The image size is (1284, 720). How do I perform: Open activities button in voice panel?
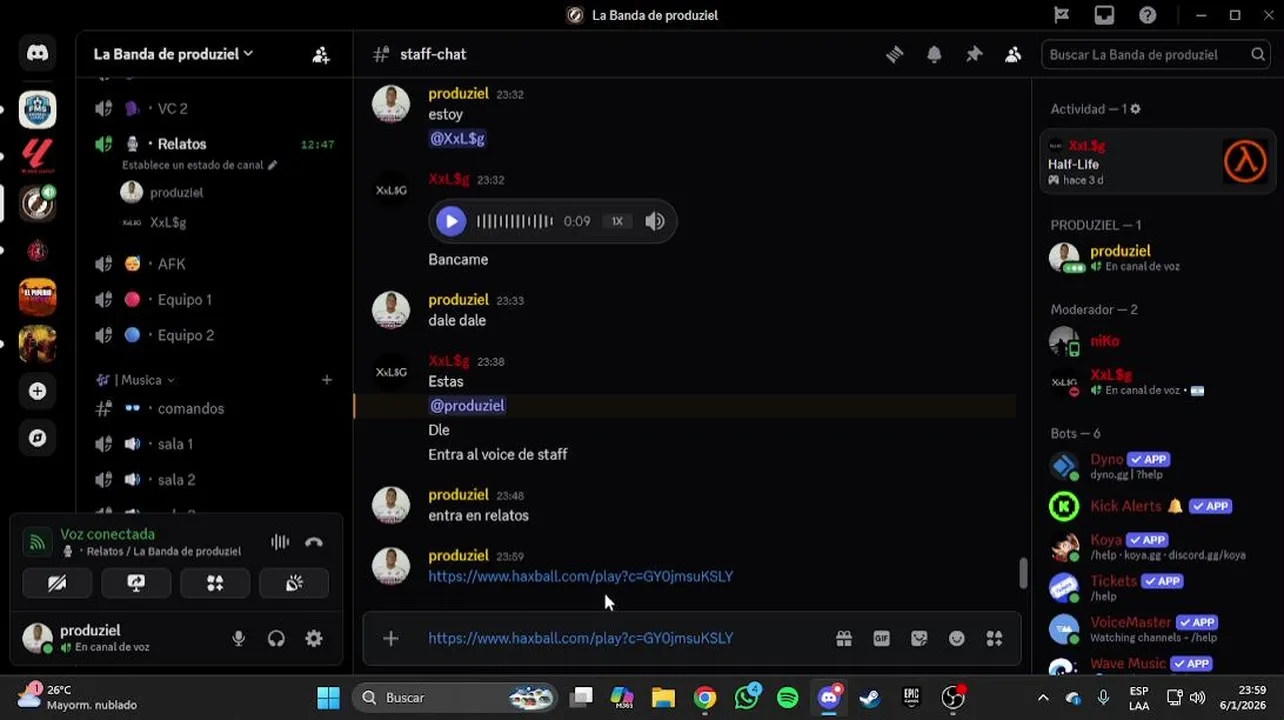tap(215, 583)
